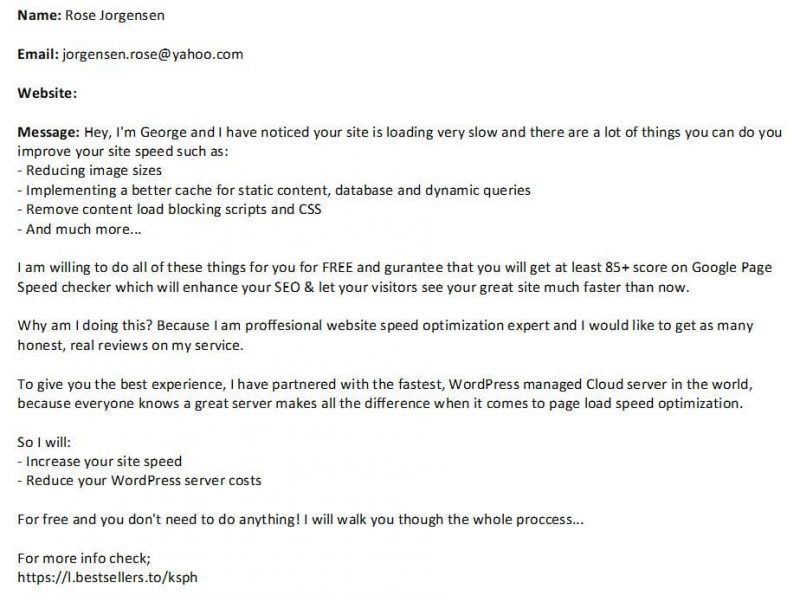Viewport: 800px width, 596px height.
Task: Click the "And much more..." line
Action: [78, 229]
